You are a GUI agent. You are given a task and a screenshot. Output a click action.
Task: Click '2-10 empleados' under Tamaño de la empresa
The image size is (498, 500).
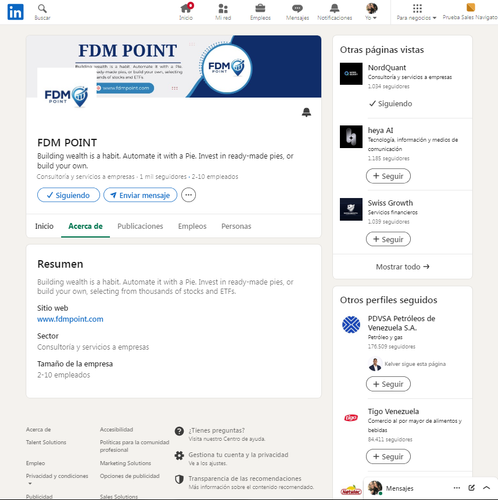(x=64, y=375)
